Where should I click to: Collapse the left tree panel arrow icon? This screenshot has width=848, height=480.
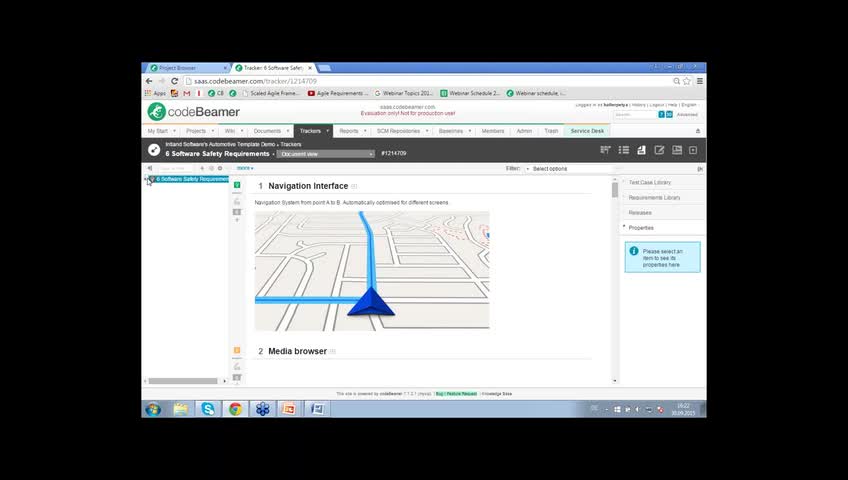pyautogui.click(x=150, y=168)
